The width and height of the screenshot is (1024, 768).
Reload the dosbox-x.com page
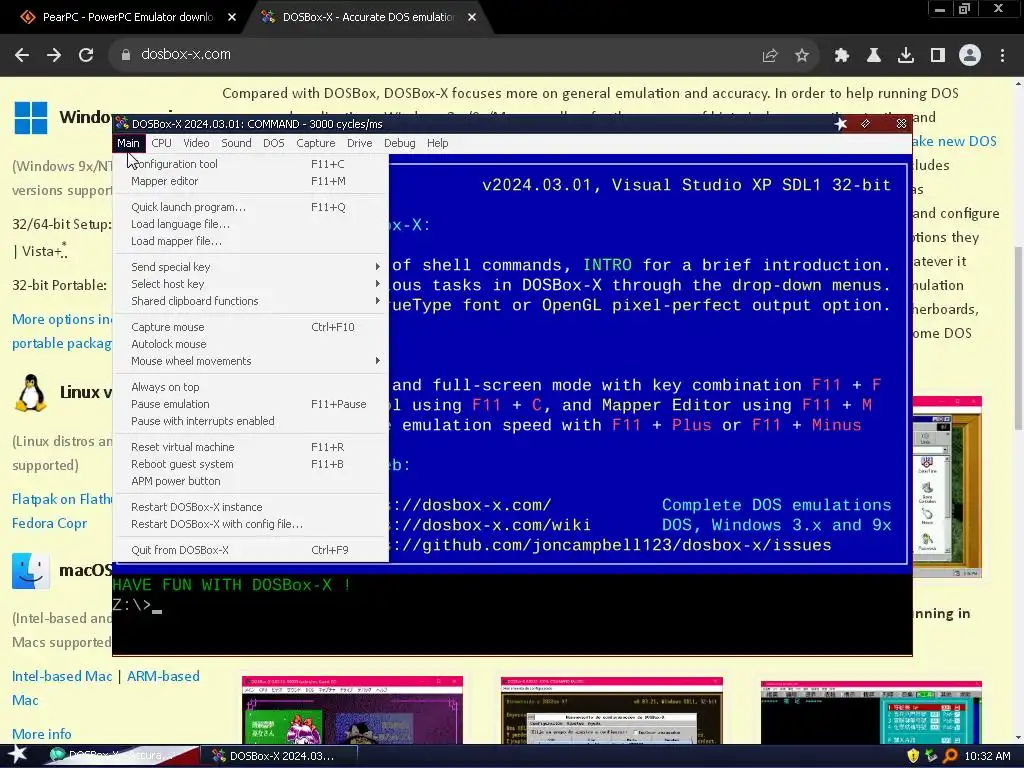pos(86,55)
